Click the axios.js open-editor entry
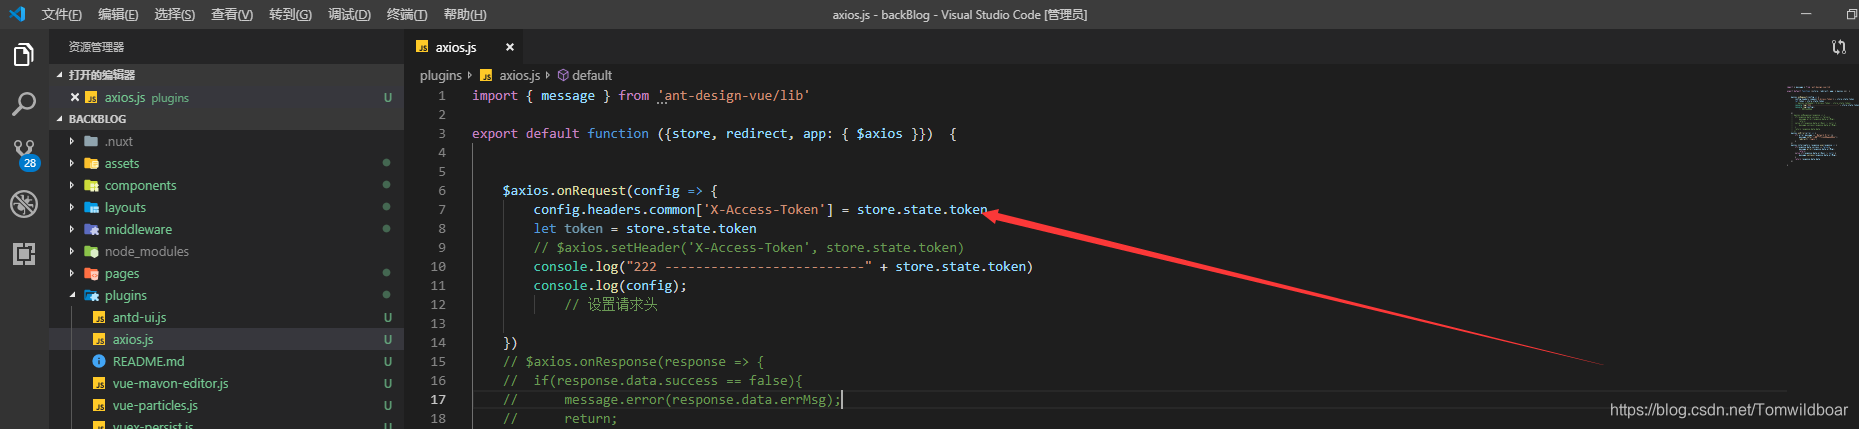 coord(227,97)
